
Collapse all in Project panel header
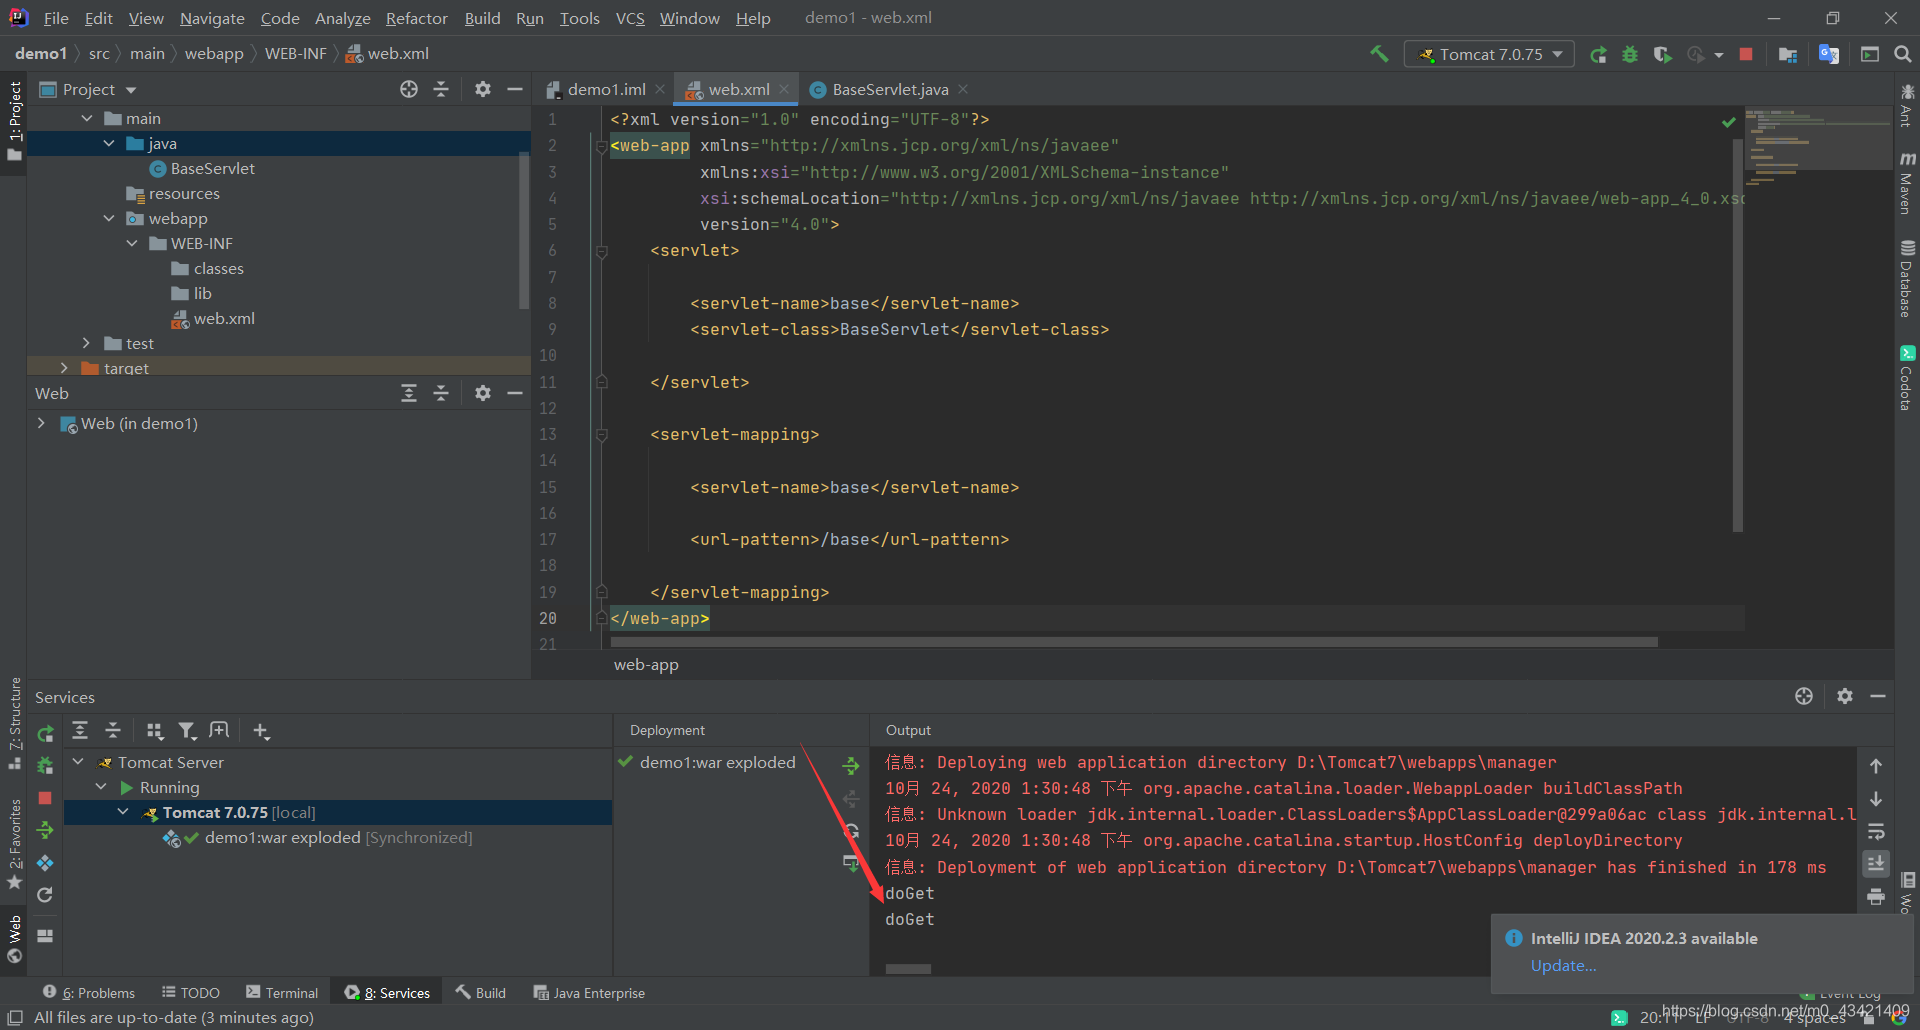pyautogui.click(x=441, y=89)
